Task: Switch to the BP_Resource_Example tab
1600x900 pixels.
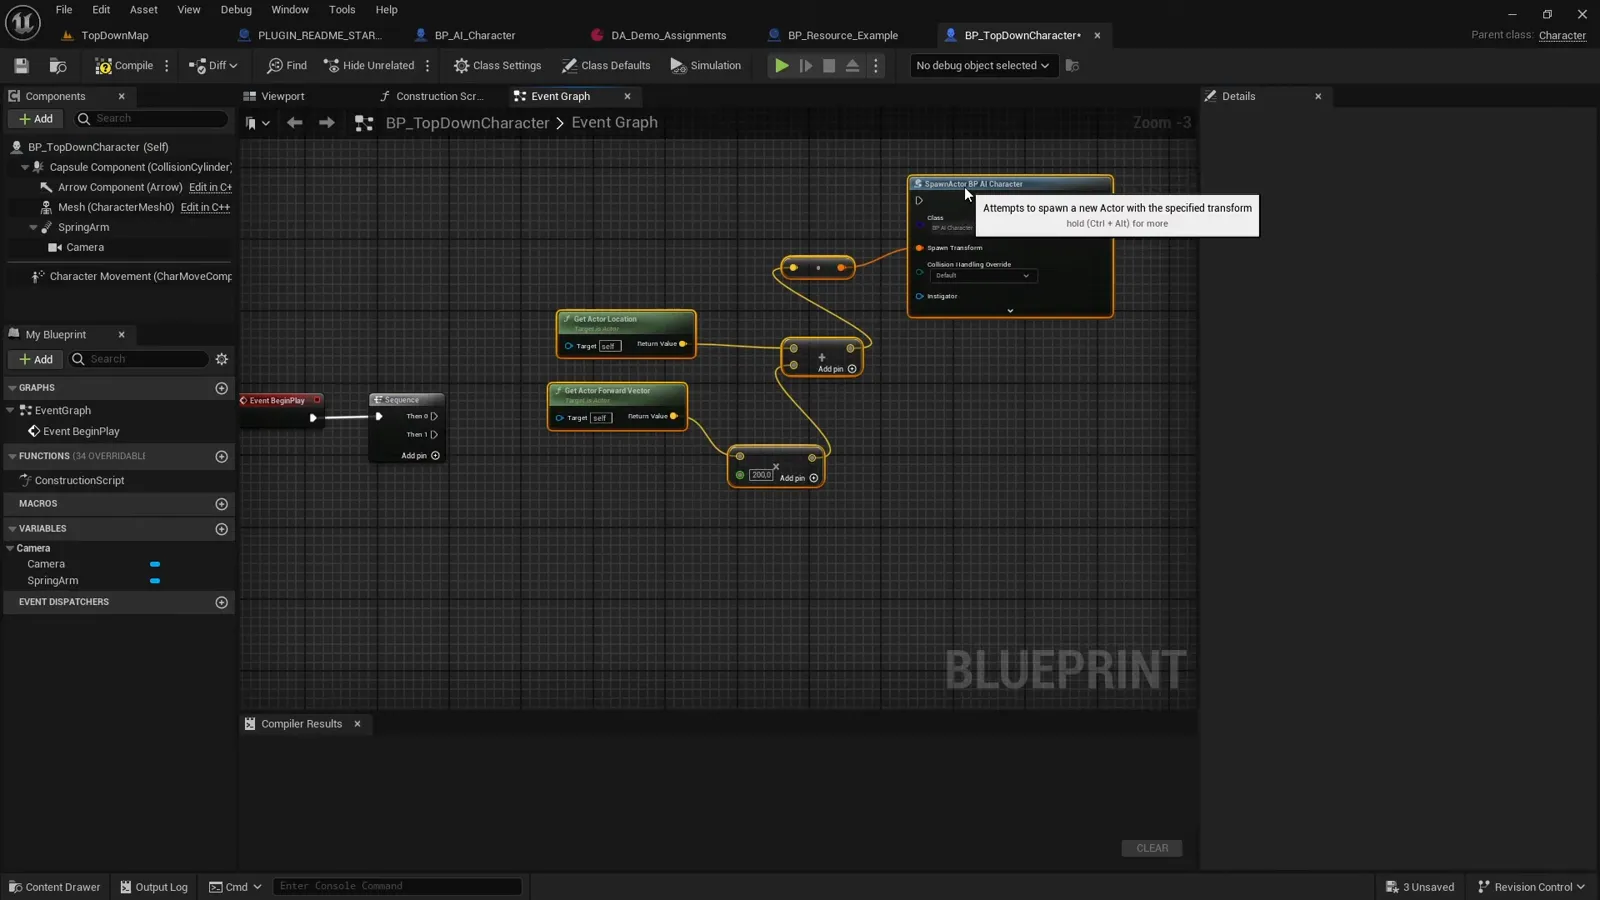Action: coord(843,35)
